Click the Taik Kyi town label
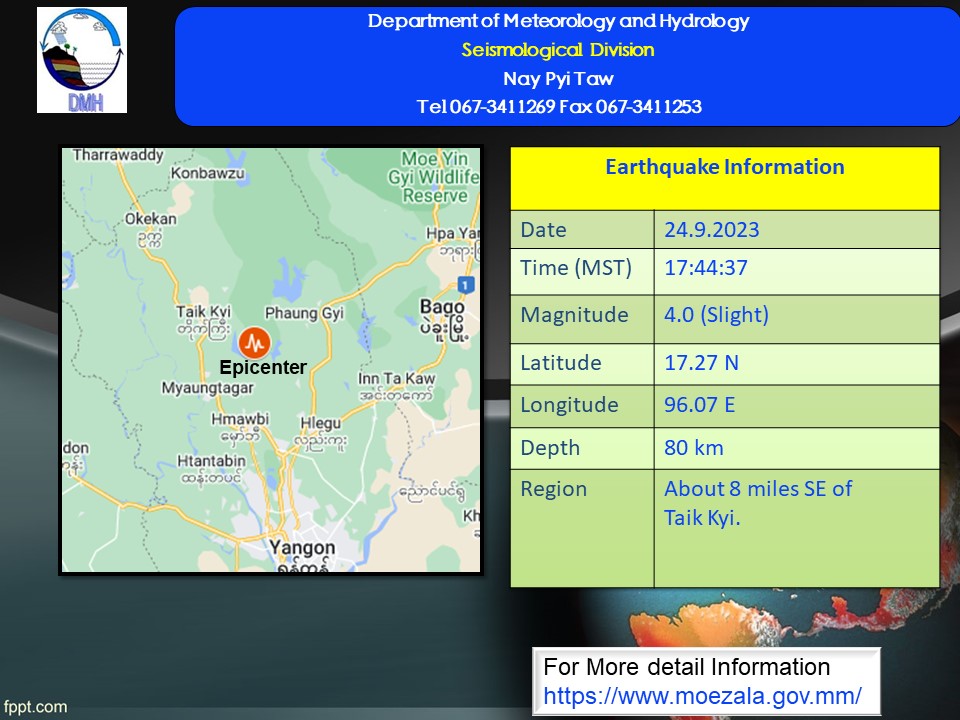This screenshot has height=720, width=960. pos(203,312)
